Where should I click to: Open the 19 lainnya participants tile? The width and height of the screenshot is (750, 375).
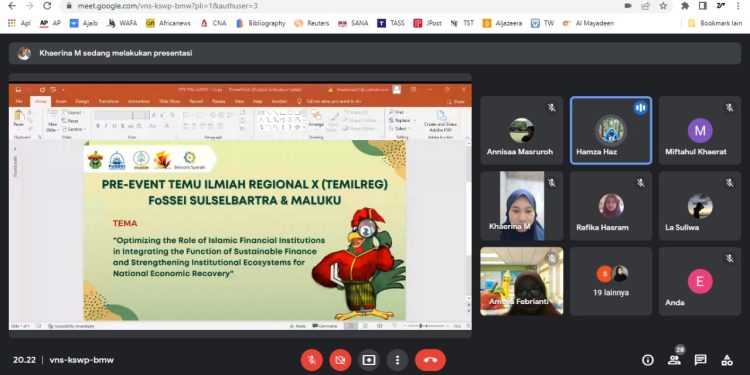pyautogui.click(x=611, y=281)
